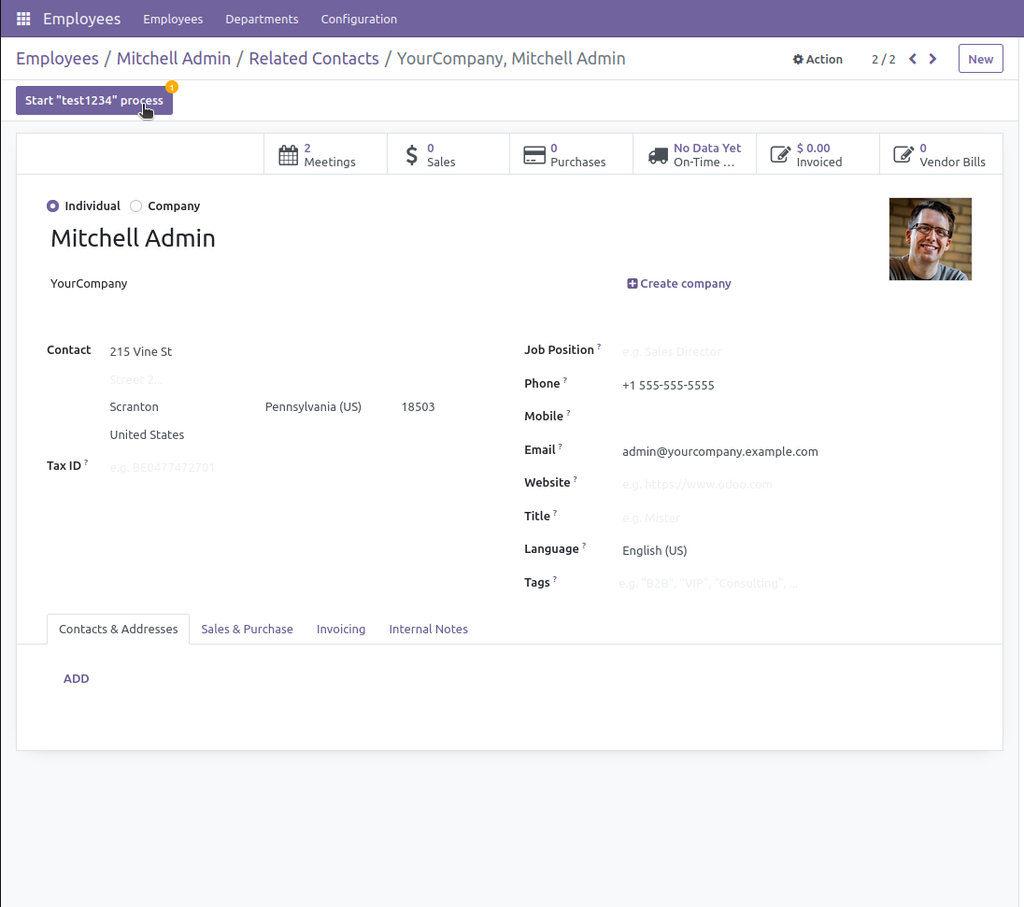Click the New record button
The width and height of the screenshot is (1024, 907).
[980, 59]
